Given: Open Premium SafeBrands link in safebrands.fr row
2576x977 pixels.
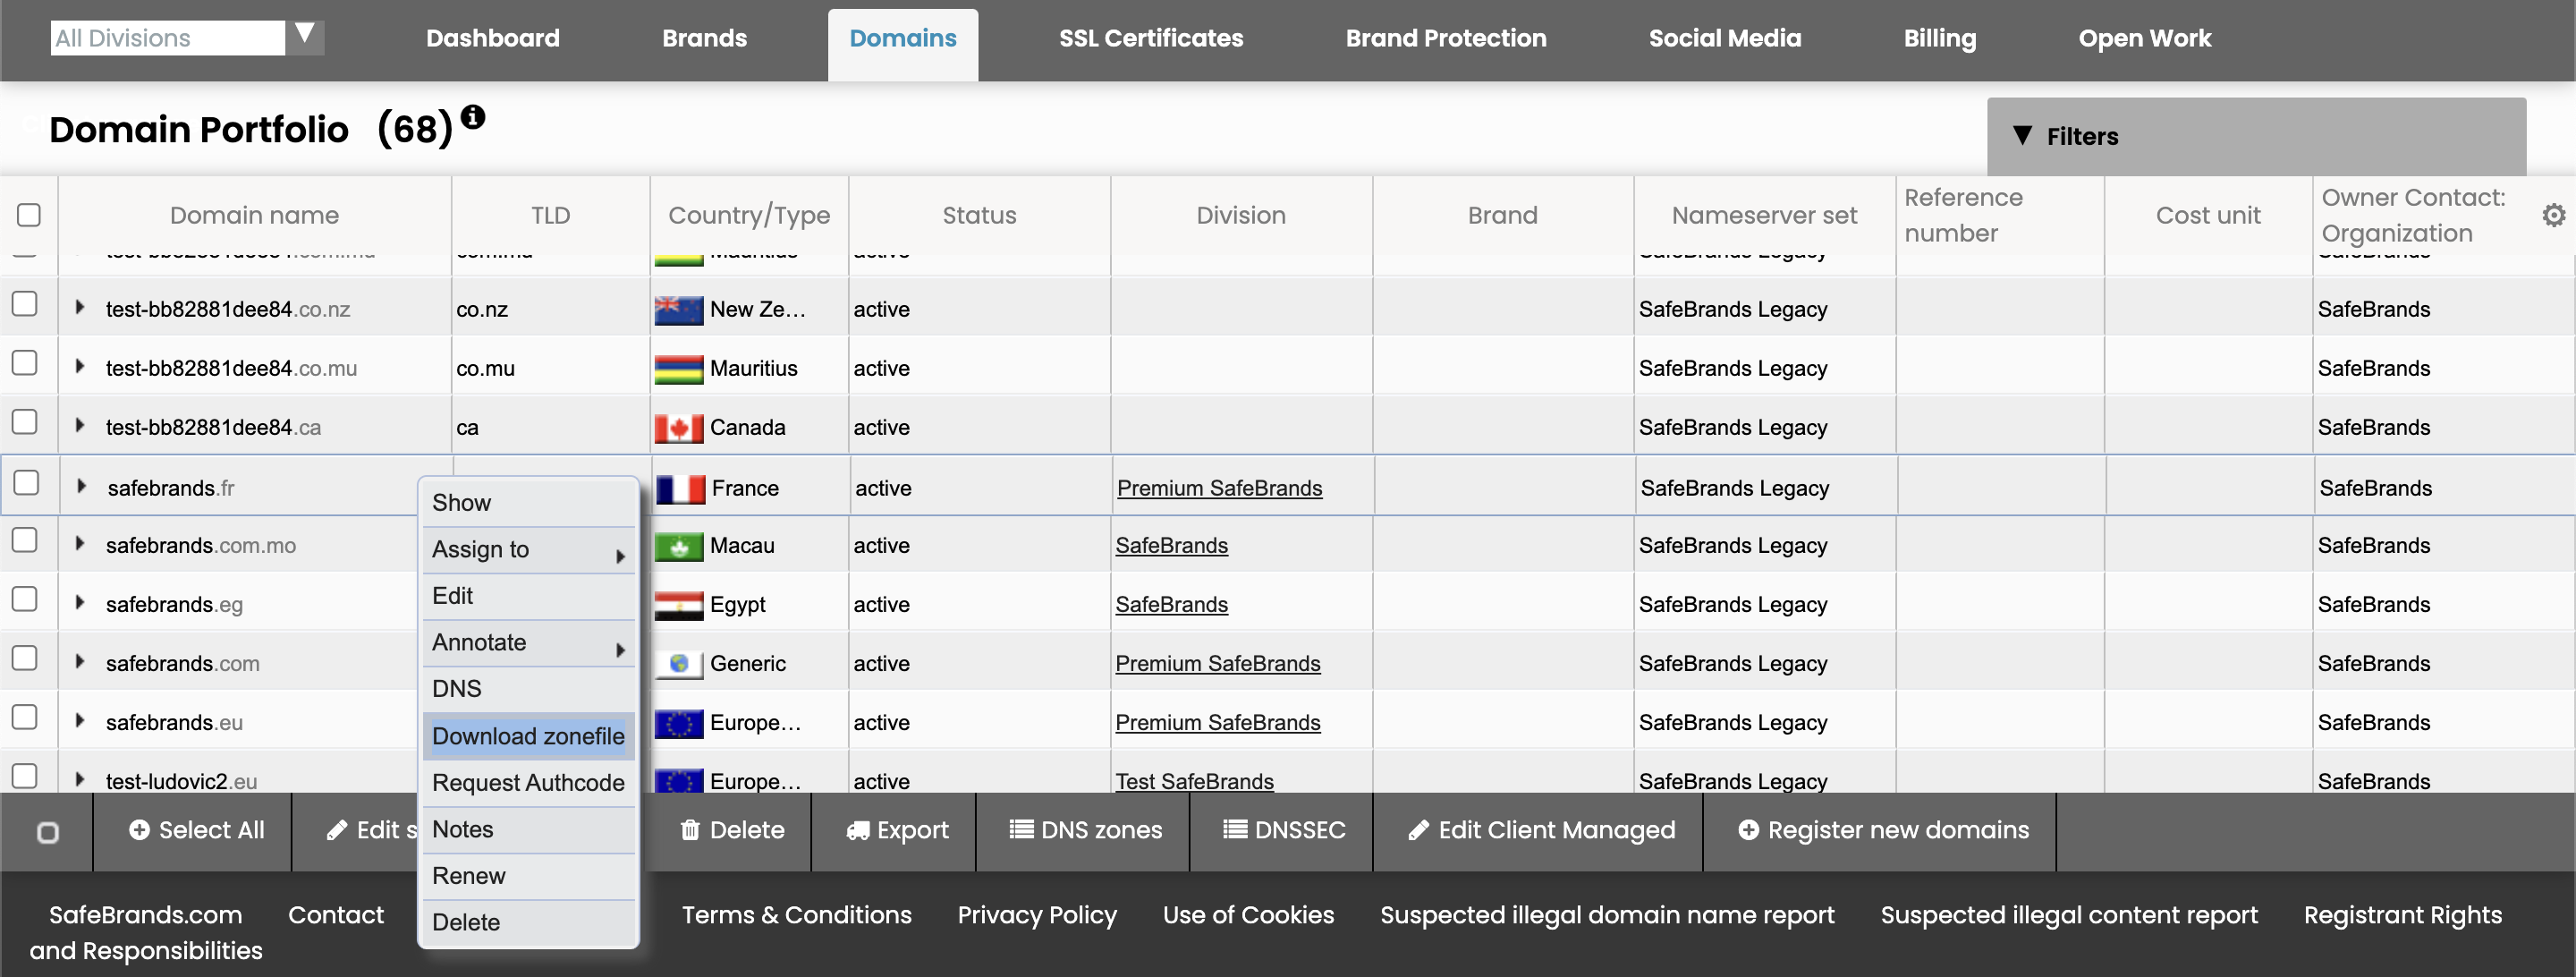Looking at the screenshot, I should [1219, 488].
